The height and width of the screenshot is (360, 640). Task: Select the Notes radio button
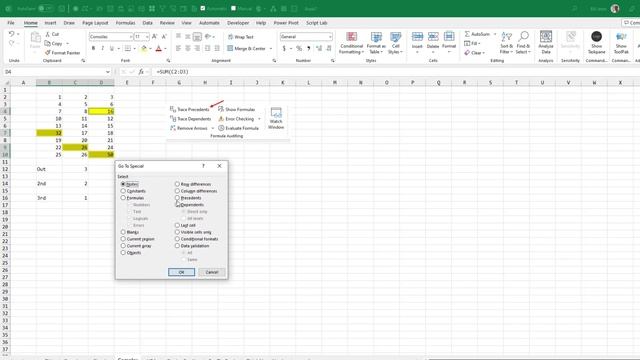click(x=123, y=184)
